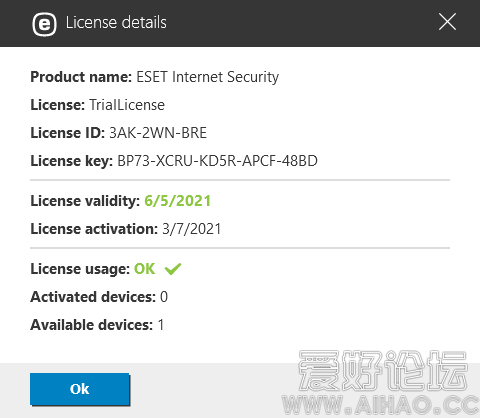The width and height of the screenshot is (480, 418).
Task: Click the green license validity date
Action: (177, 201)
